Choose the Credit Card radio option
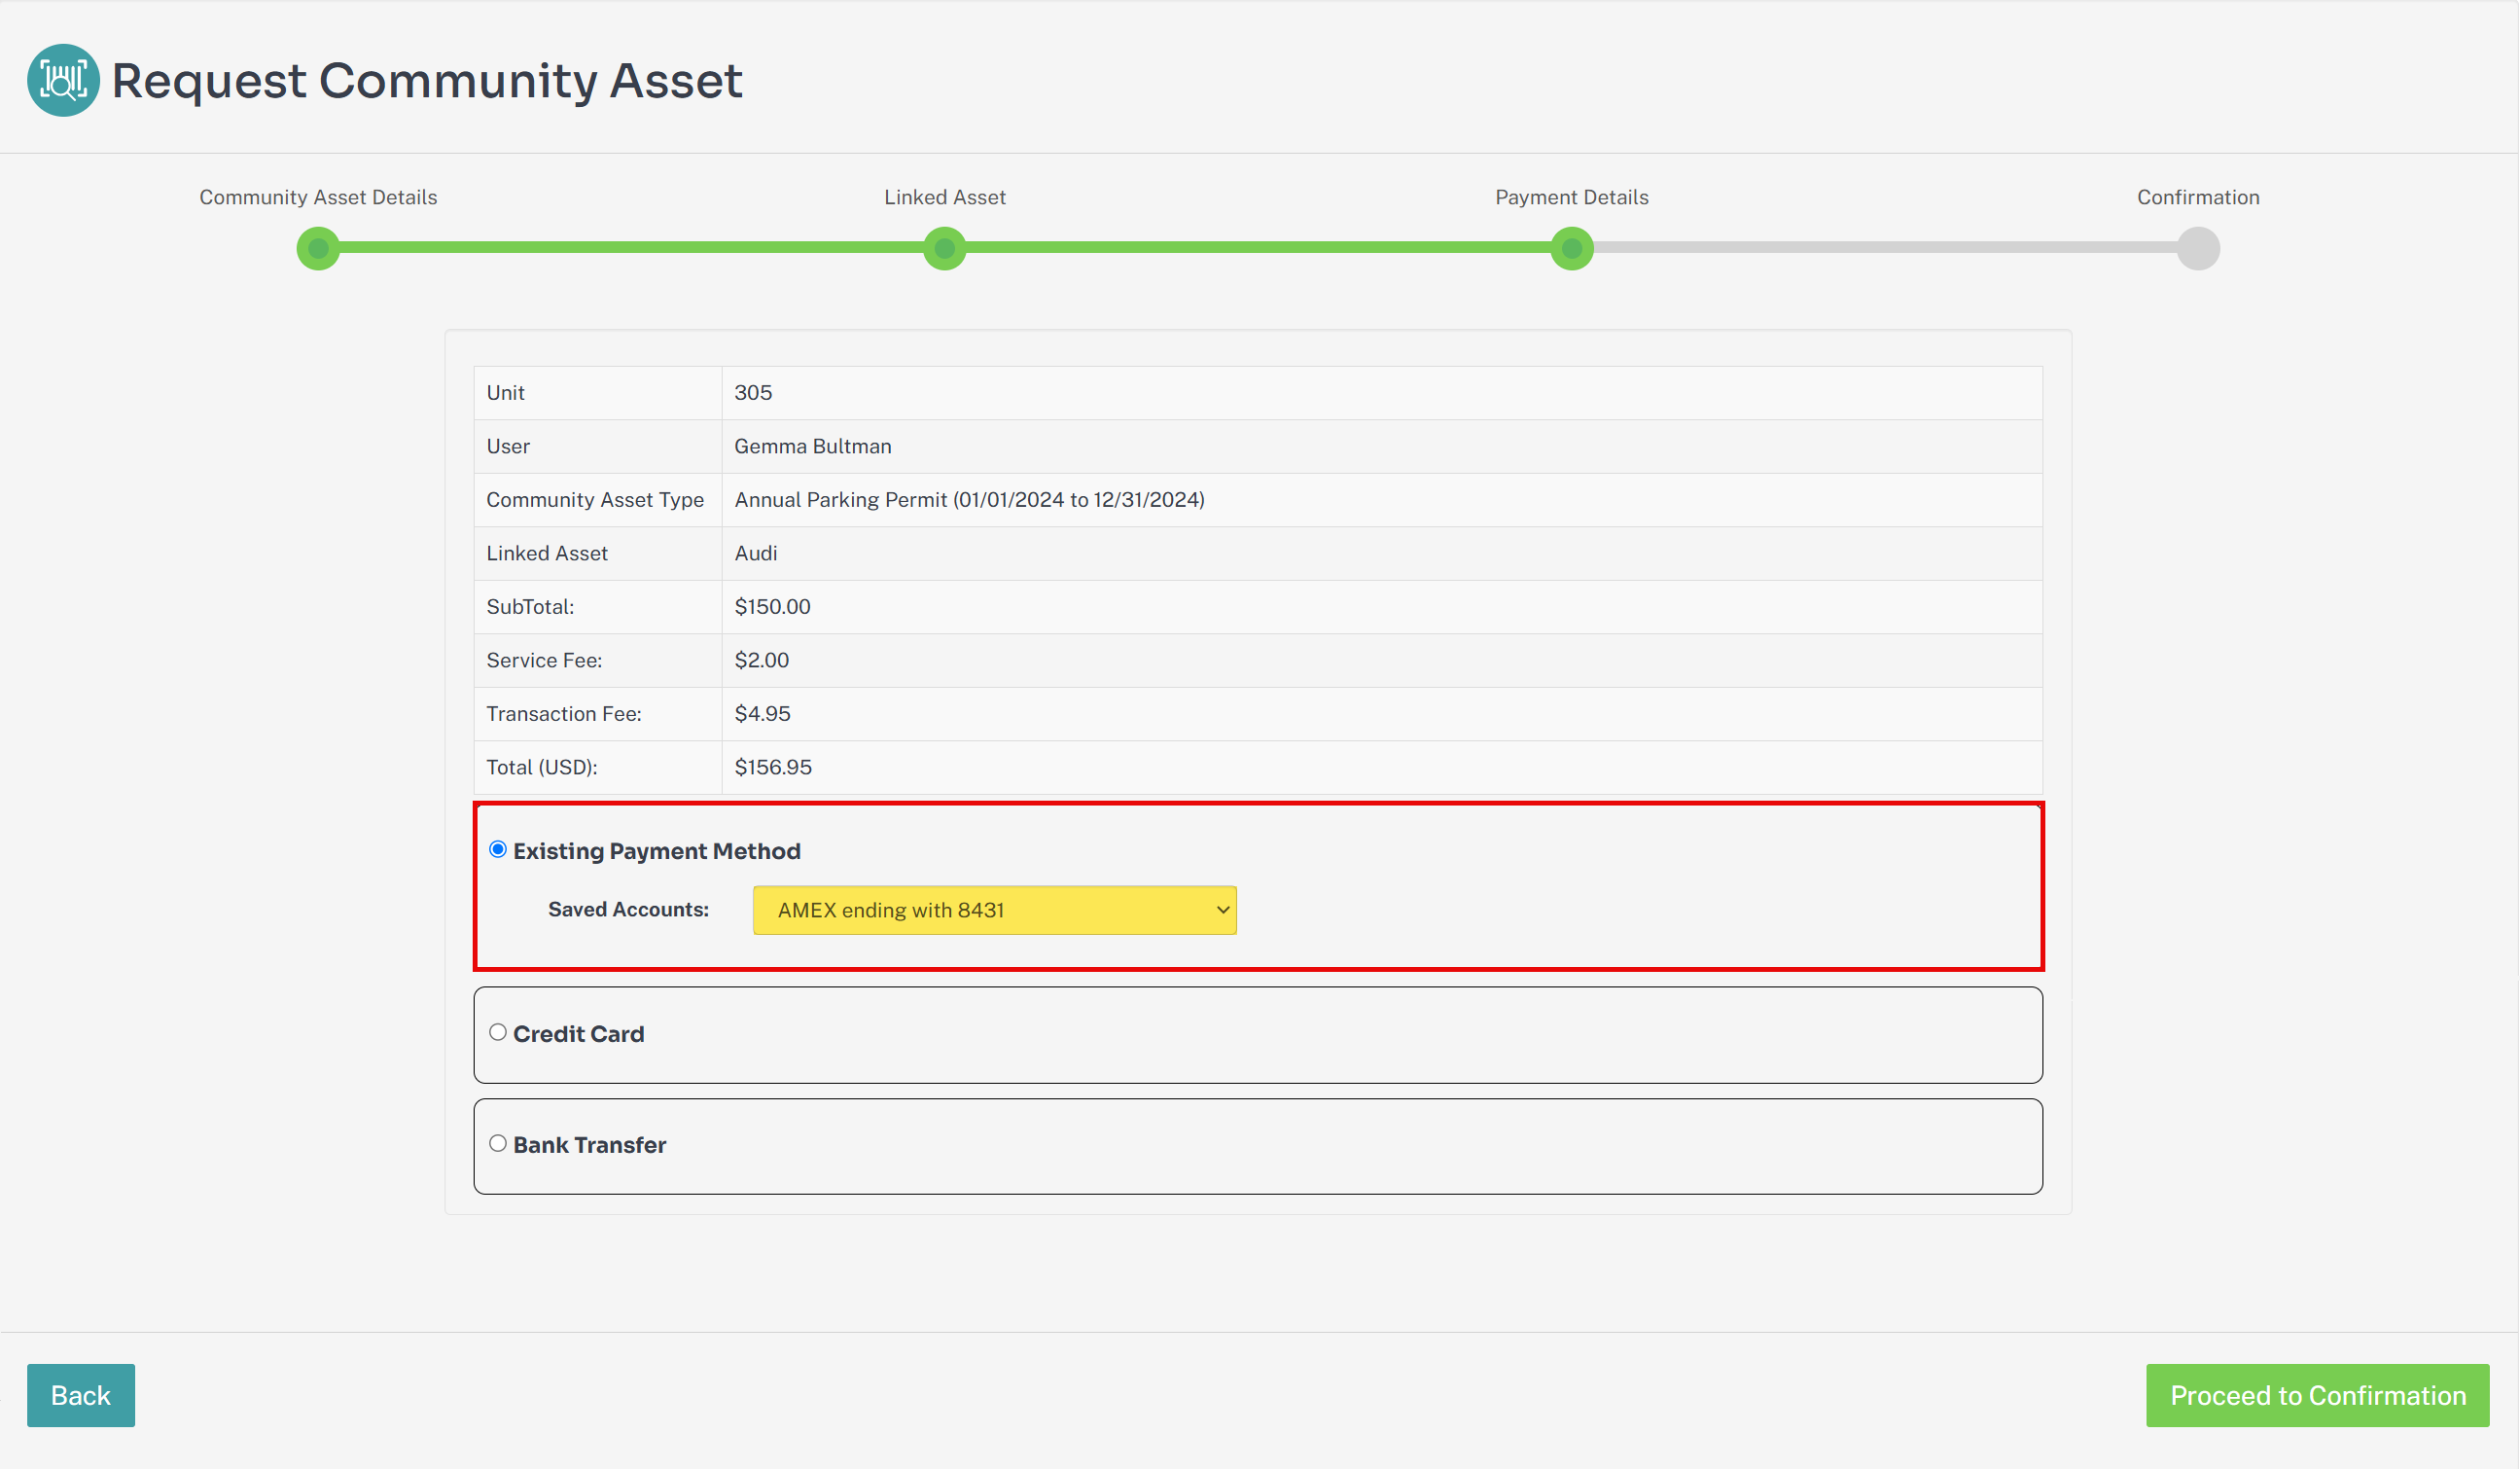Image resolution: width=2520 pixels, height=1469 pixels. (498, 1032)
